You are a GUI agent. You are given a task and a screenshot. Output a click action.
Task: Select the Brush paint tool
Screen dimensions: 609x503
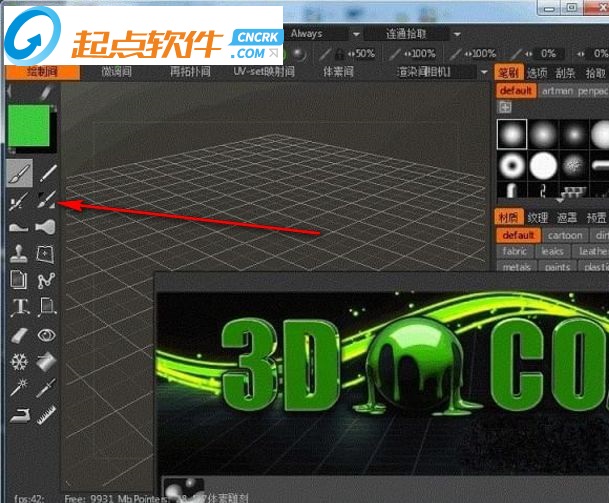19,173
